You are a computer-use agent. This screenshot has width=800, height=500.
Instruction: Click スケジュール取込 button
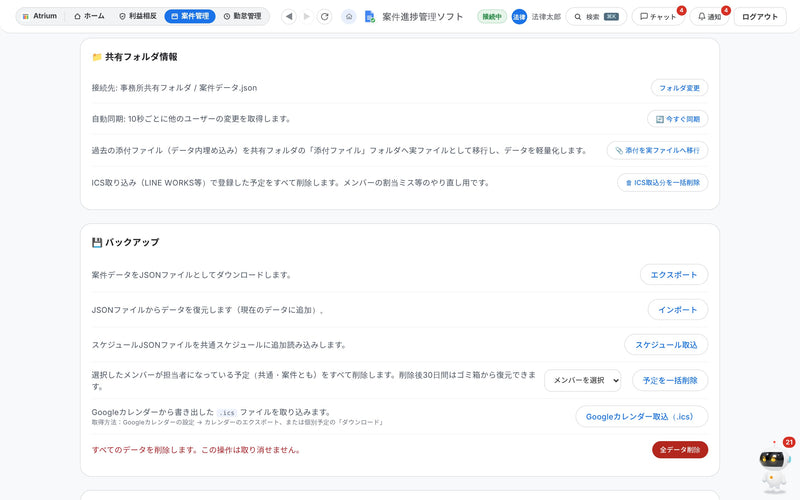pos(666,345)
